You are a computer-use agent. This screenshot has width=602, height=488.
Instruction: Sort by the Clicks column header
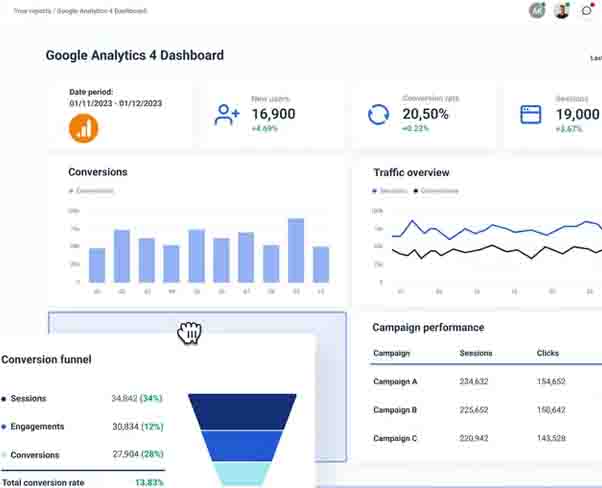[548, 353]
